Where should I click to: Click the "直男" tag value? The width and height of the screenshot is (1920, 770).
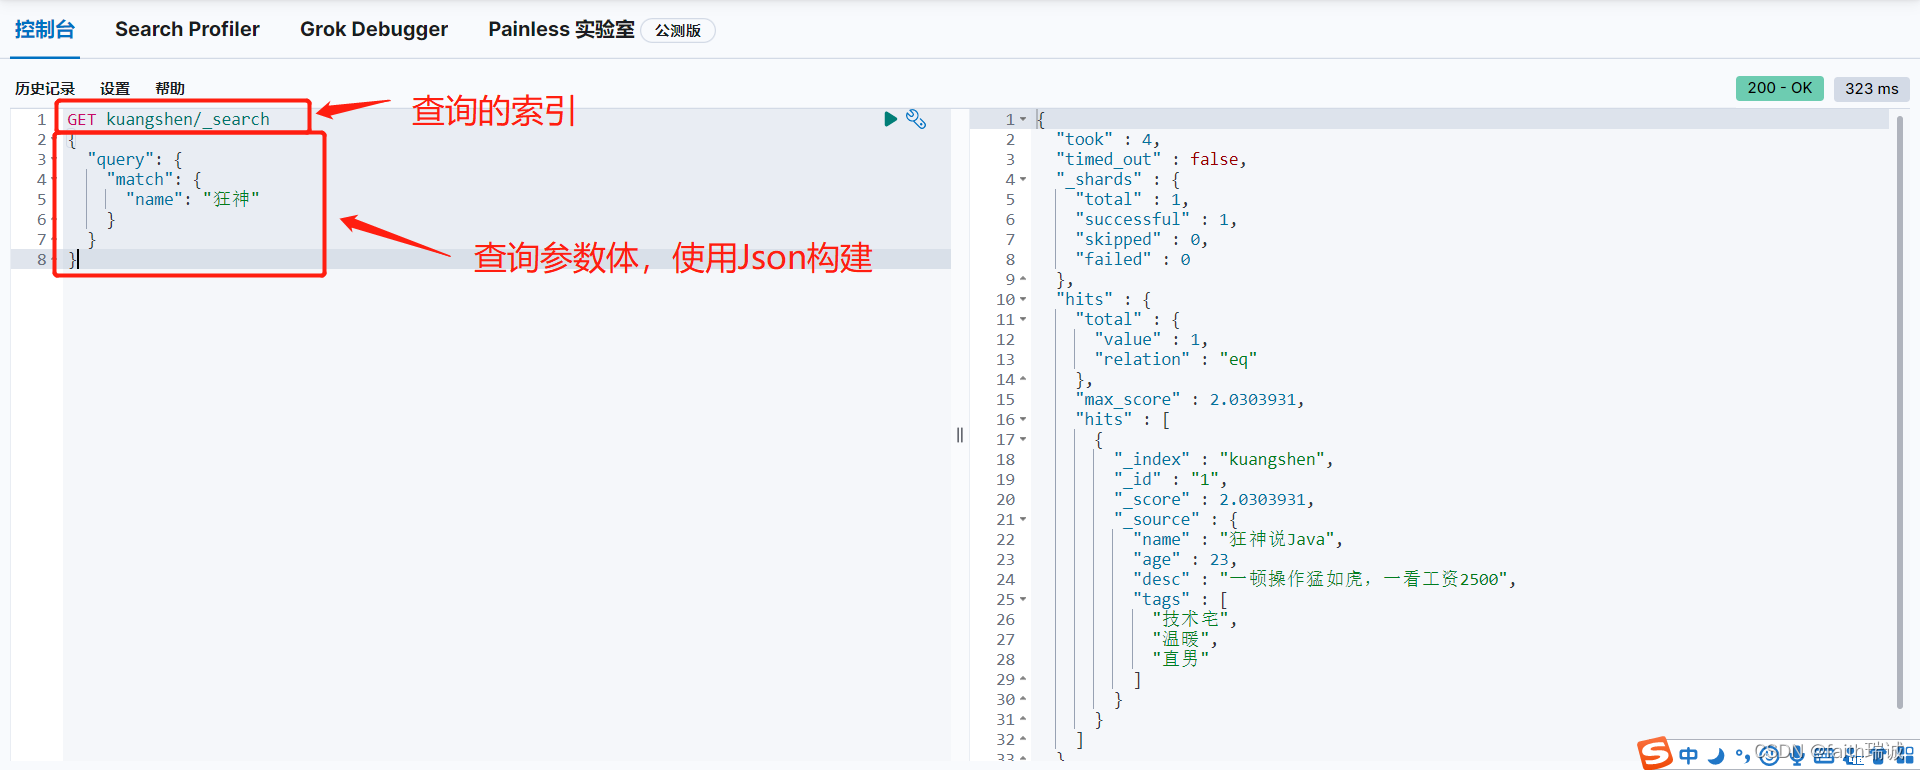pos(1180,659)
